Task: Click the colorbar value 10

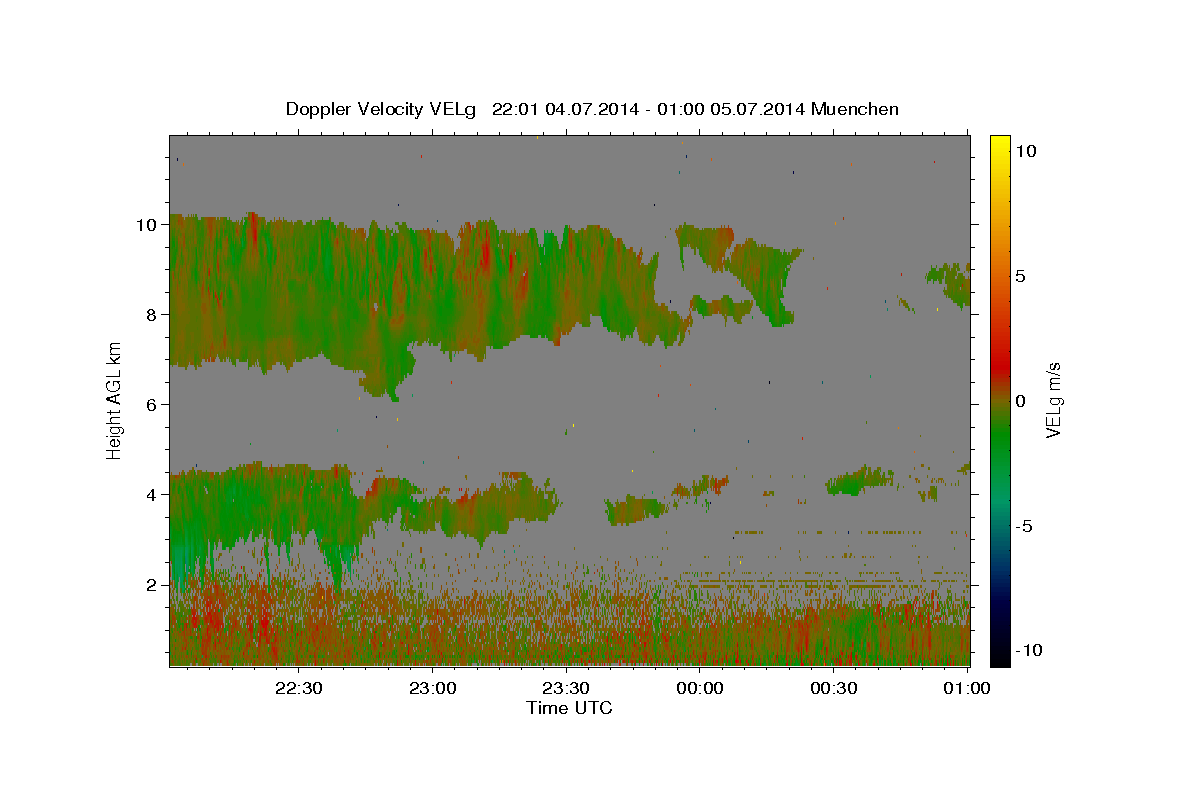Action: coord(1027,151)
